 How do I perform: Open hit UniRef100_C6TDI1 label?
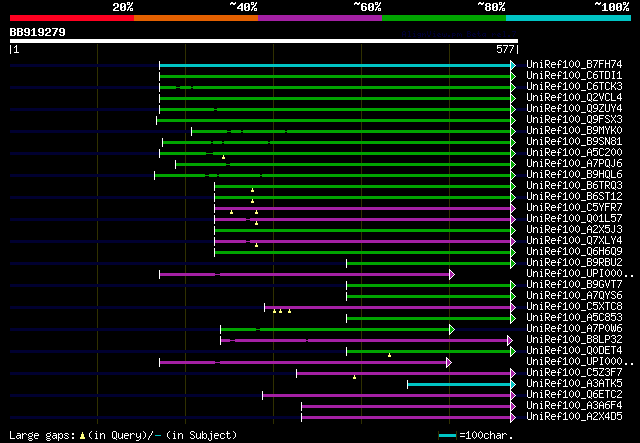point(574,76)
